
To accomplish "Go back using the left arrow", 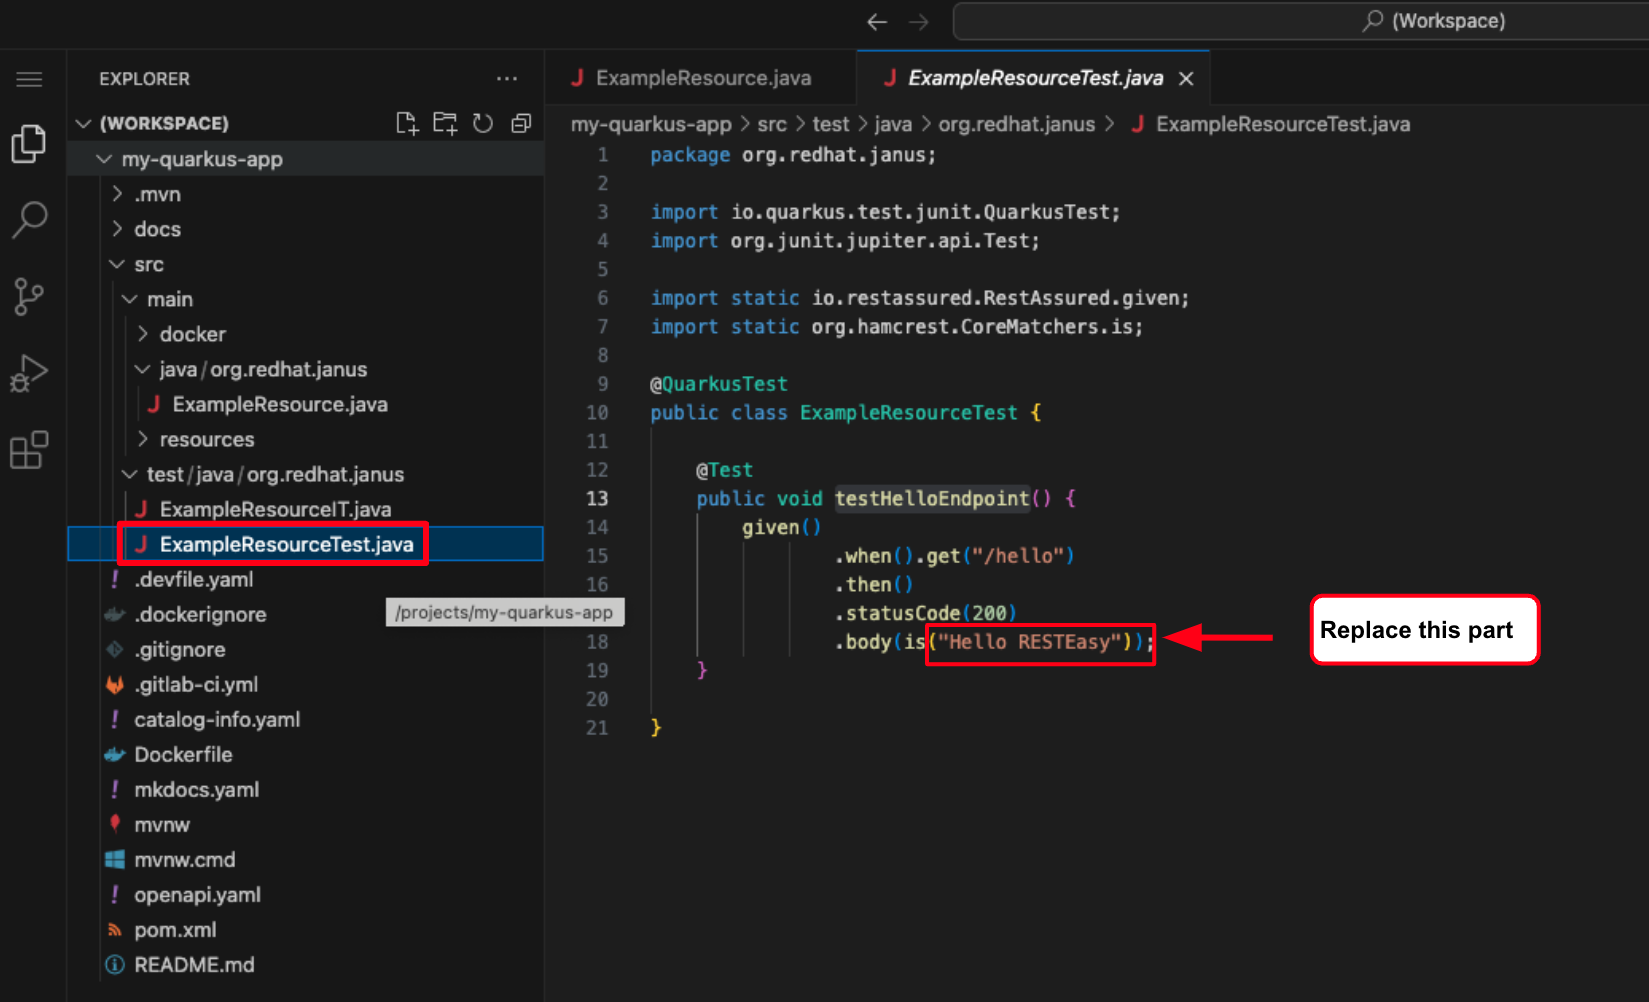I will (877, 21).
